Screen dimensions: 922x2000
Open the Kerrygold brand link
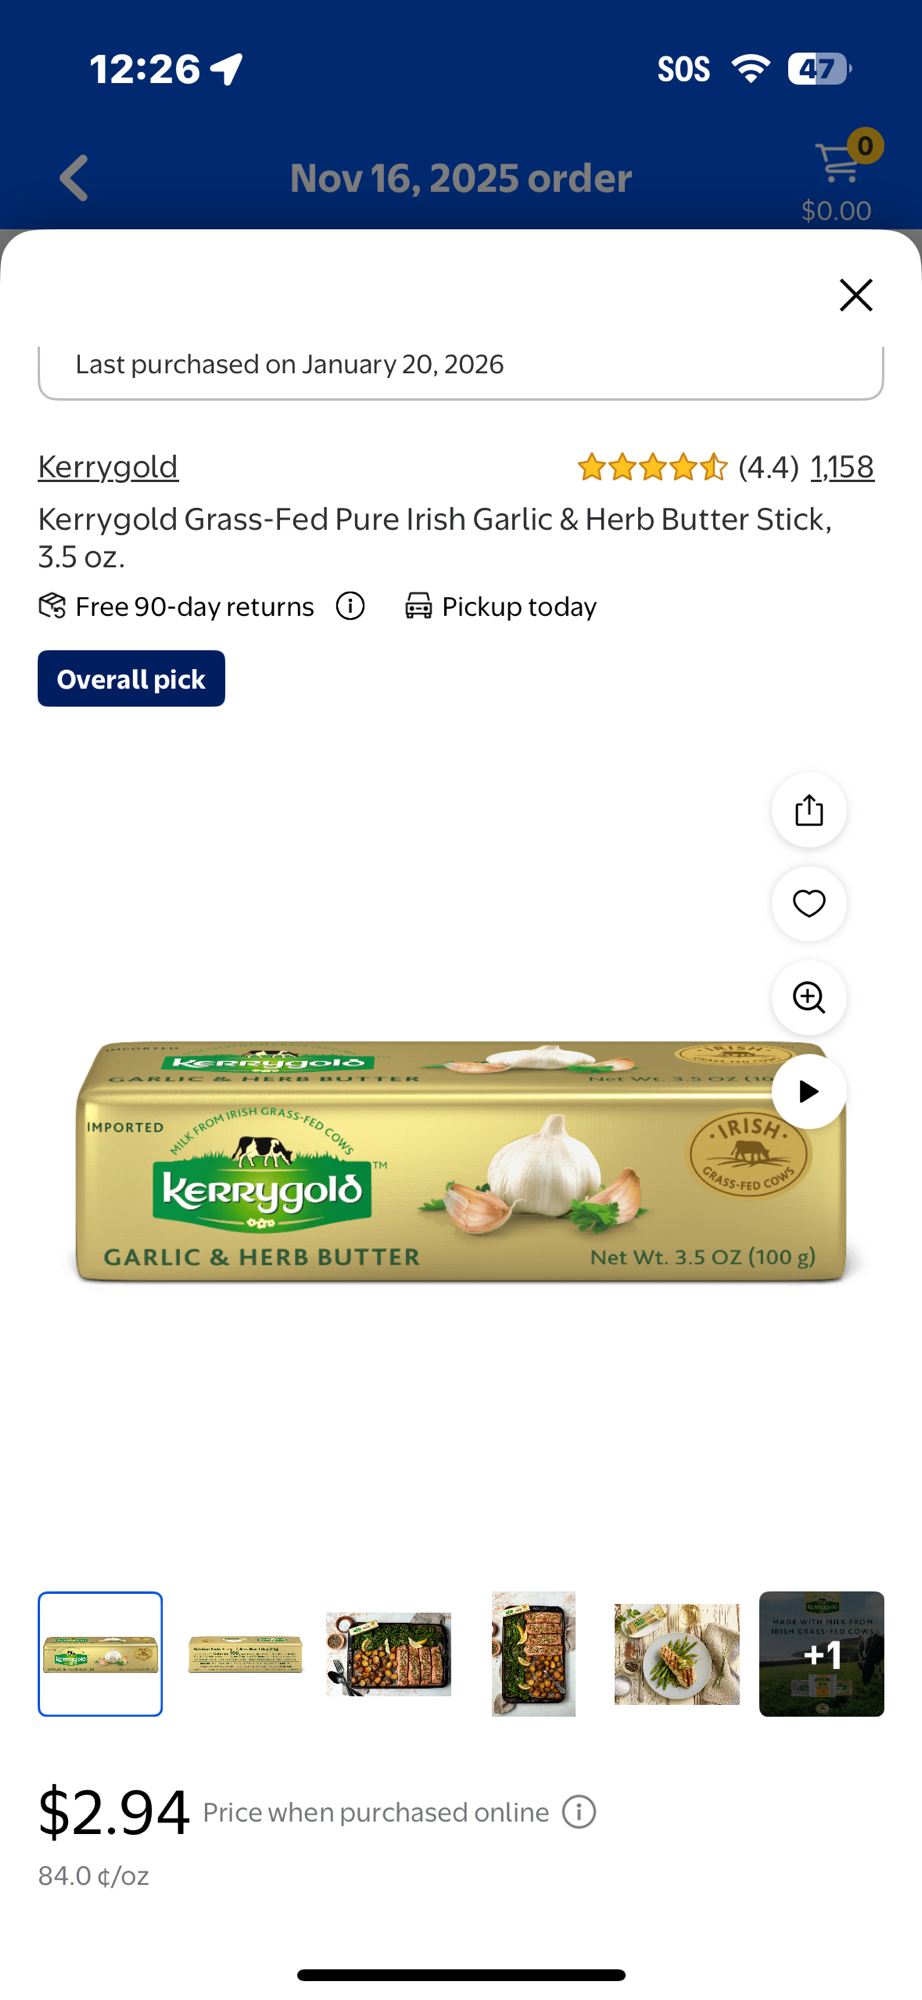[x=108, y=466]
